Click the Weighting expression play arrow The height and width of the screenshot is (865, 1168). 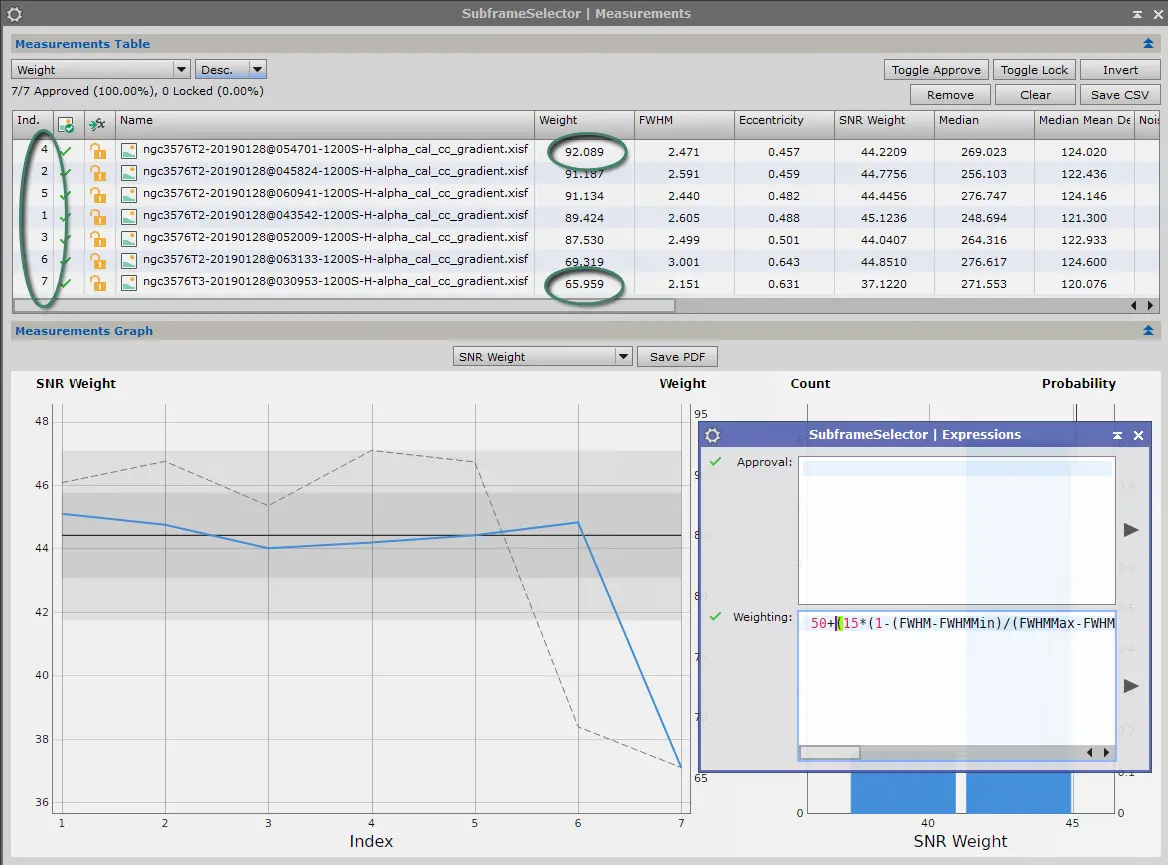tap(1131, 685)
